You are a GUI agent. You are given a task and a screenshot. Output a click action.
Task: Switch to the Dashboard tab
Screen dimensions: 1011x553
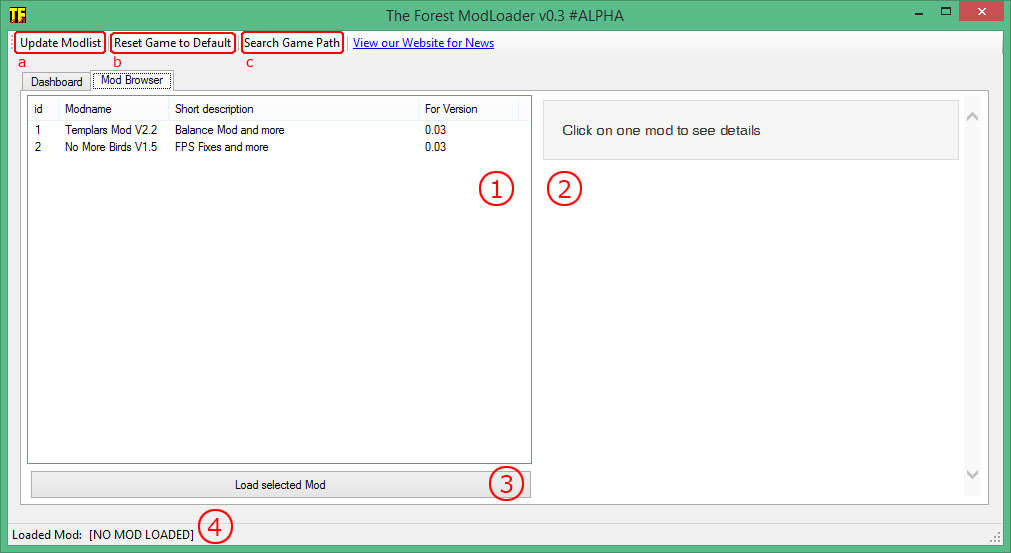click(57, 82)
